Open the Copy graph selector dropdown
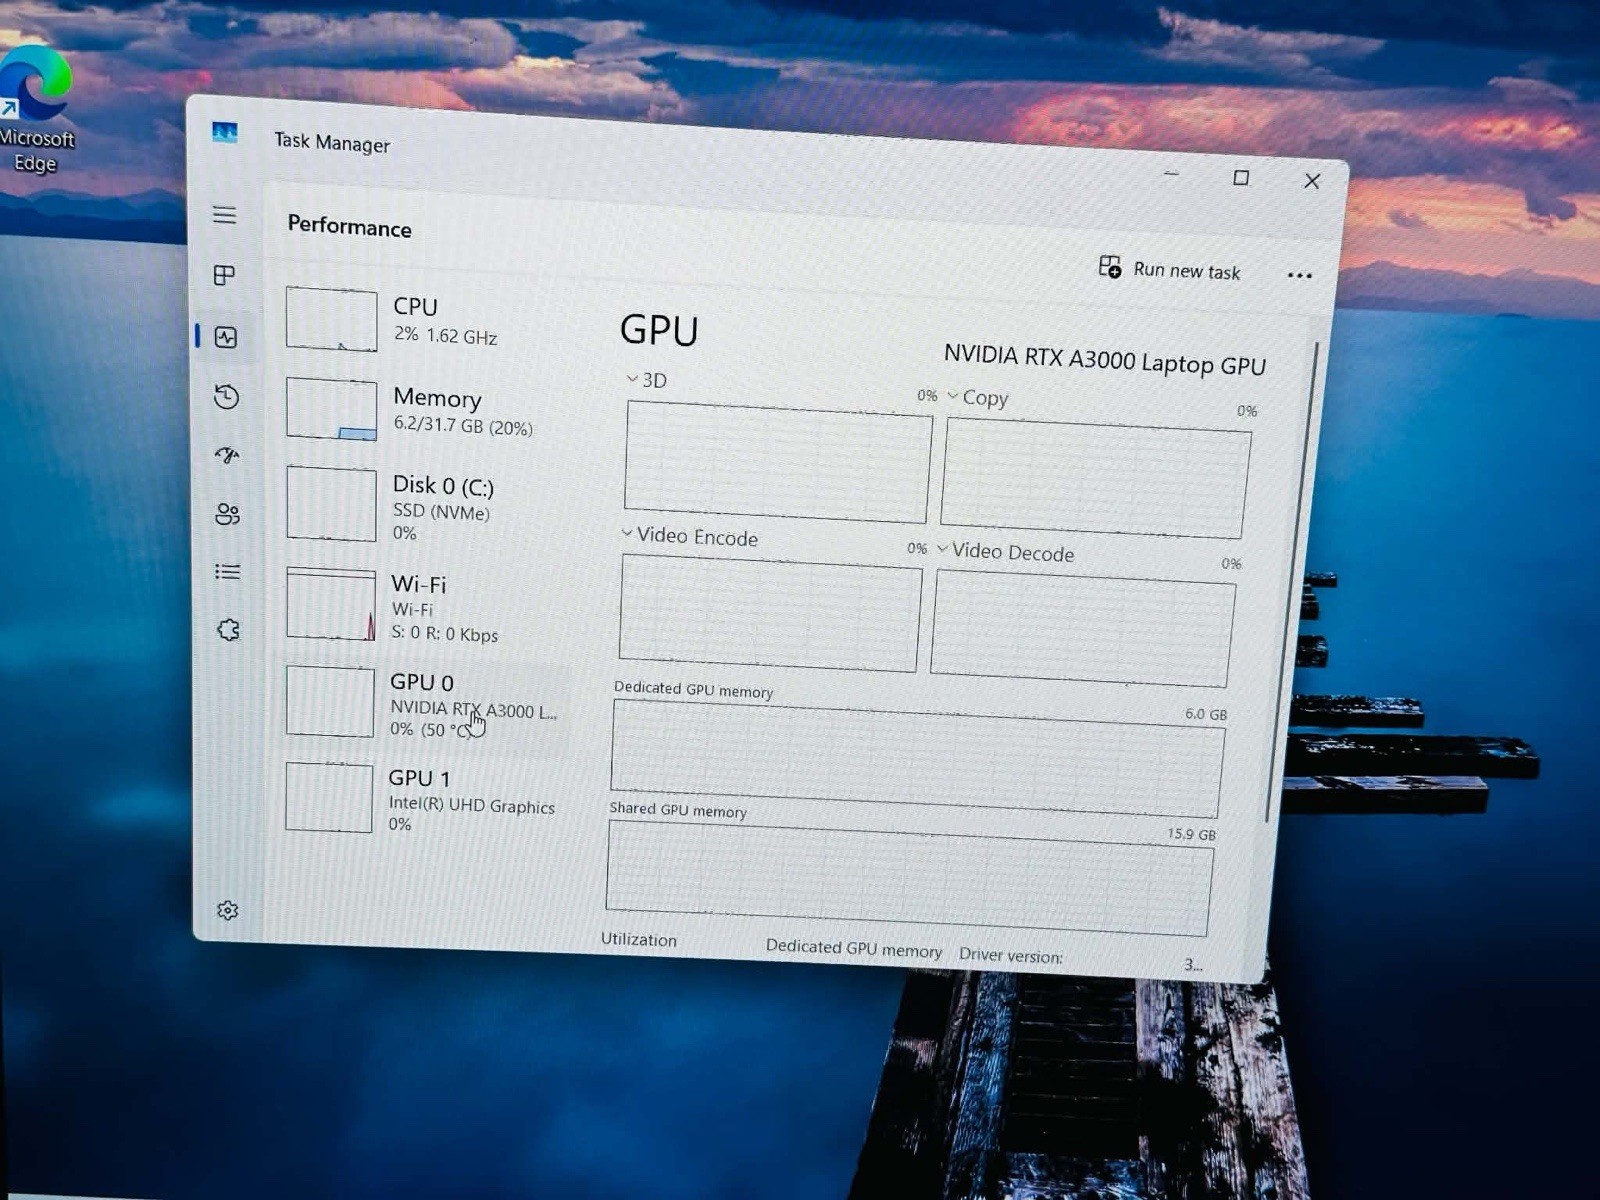Screen dimensions: 1600x1200 pos(978,397)
